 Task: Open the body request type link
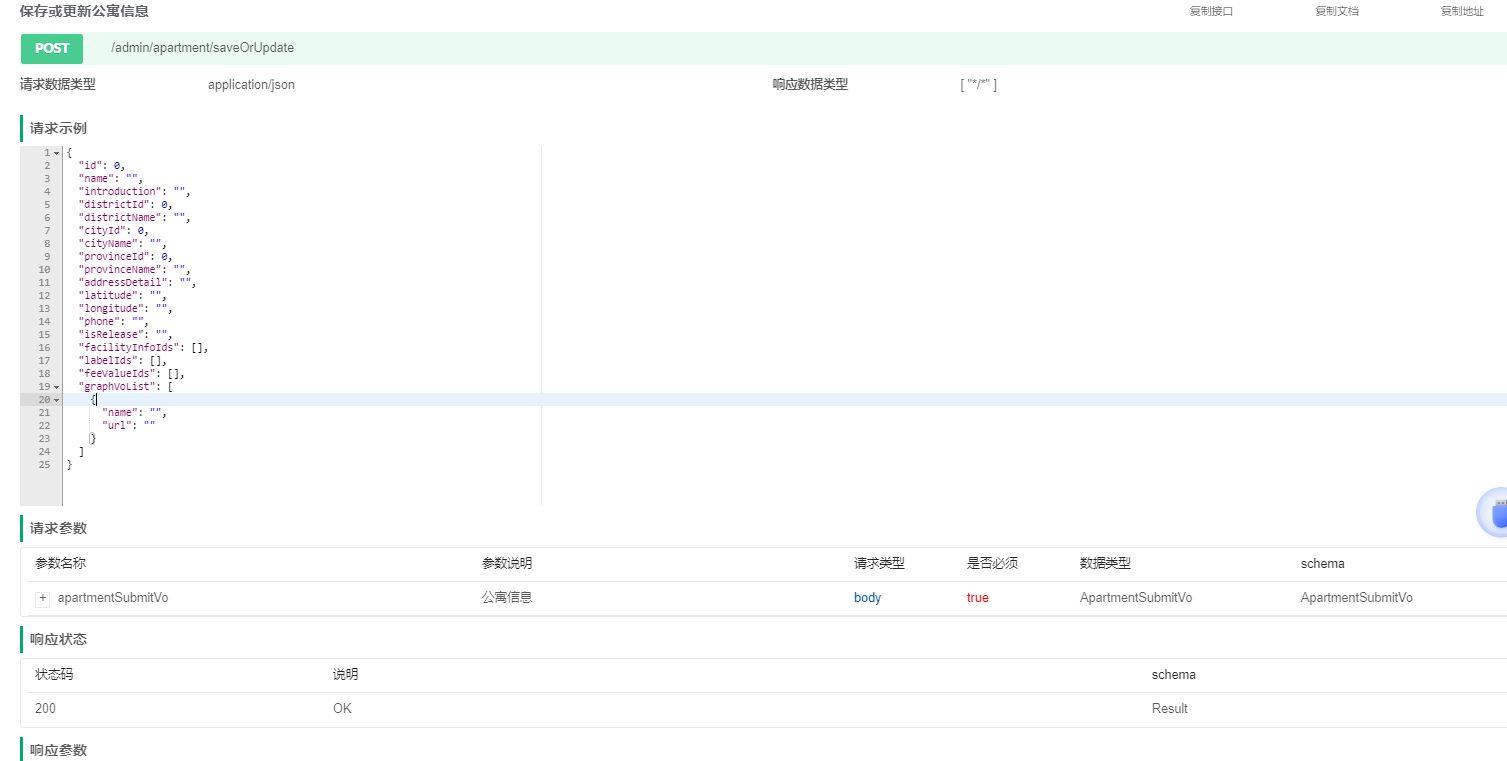(x=866, y=598)
